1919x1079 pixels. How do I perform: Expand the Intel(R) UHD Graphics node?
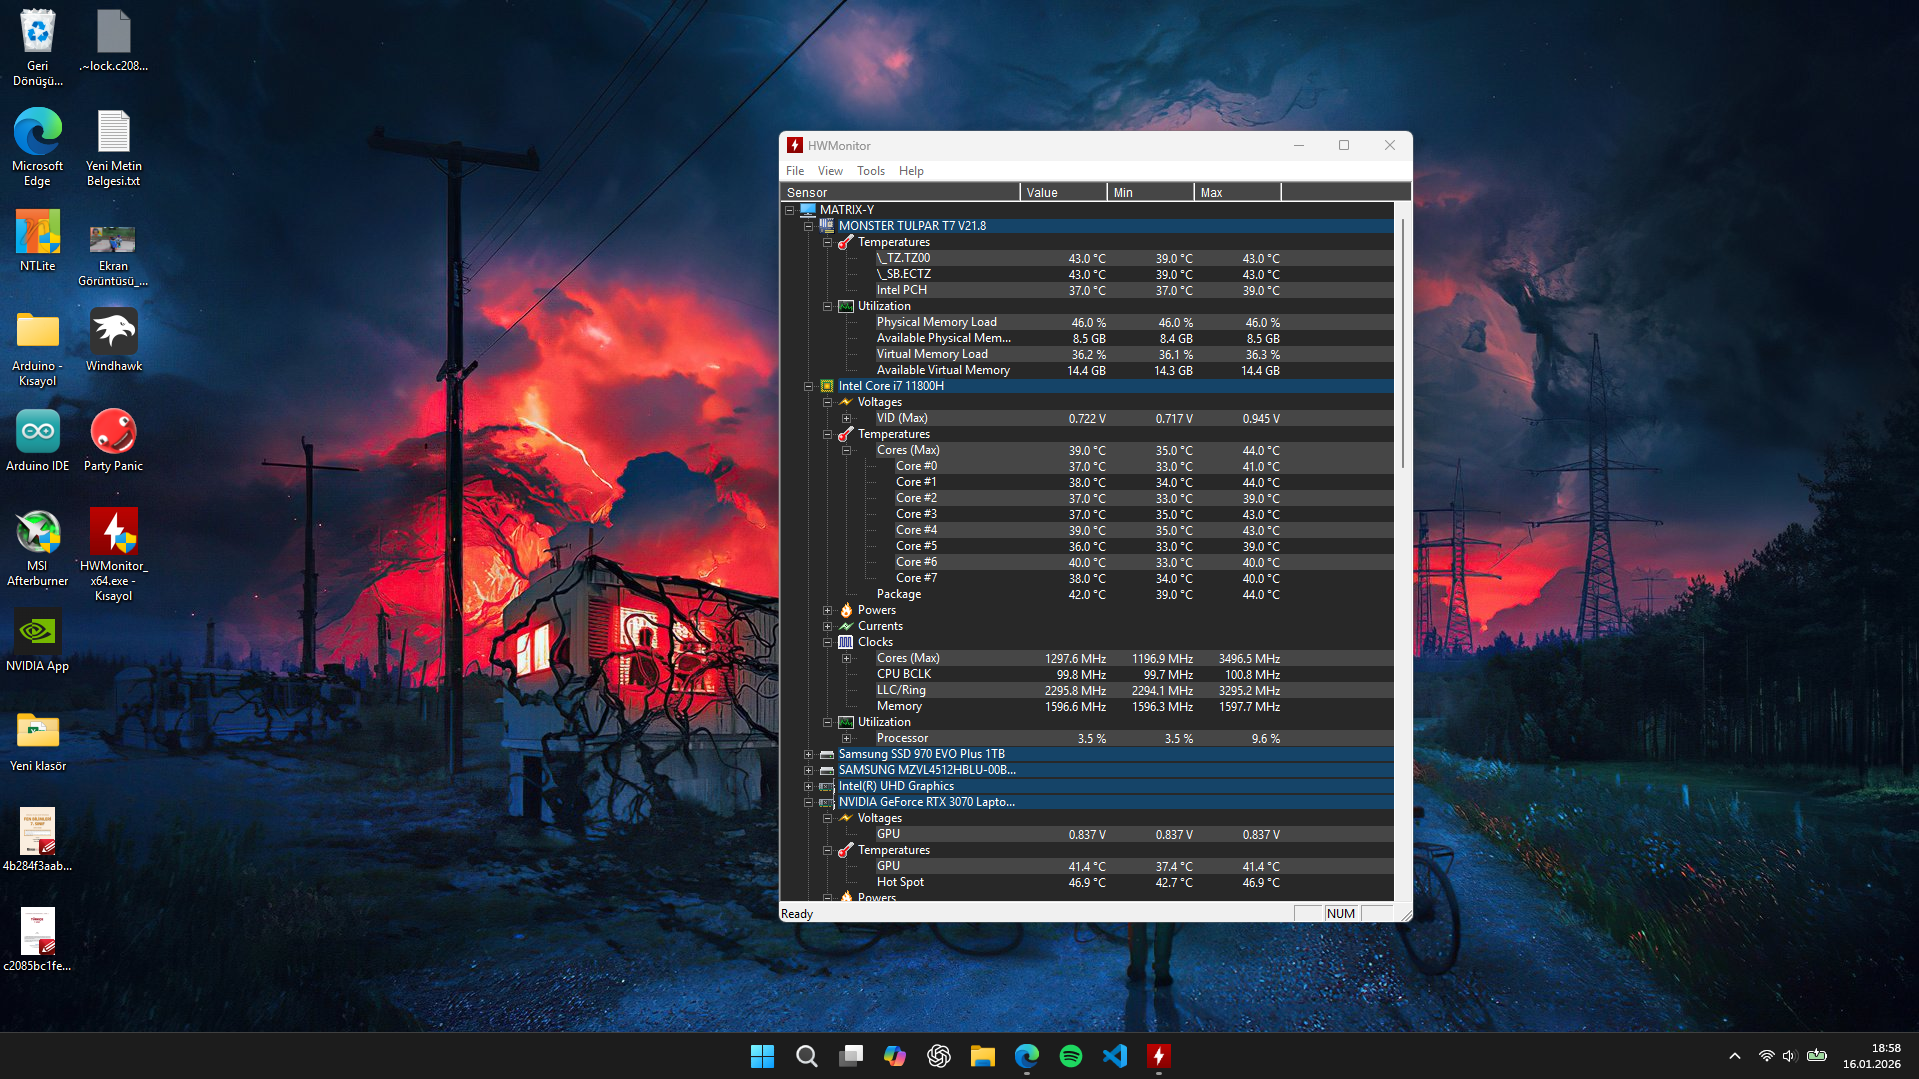pos(809,786)
